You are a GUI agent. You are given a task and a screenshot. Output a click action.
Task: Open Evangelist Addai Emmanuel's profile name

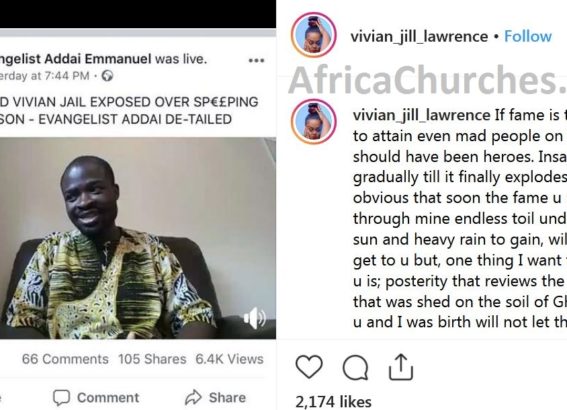coord(76,59)
